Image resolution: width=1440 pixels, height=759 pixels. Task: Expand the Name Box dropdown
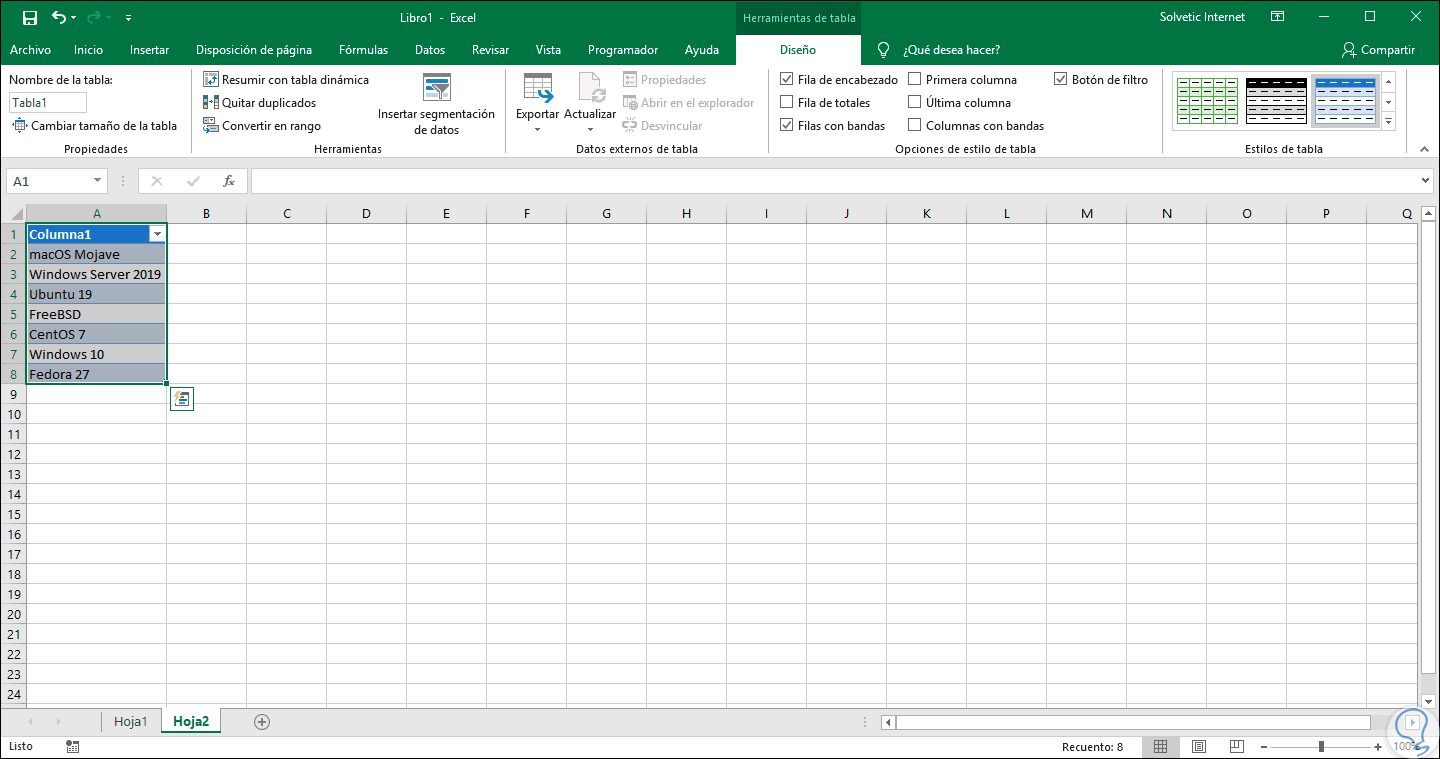(97, 181)
